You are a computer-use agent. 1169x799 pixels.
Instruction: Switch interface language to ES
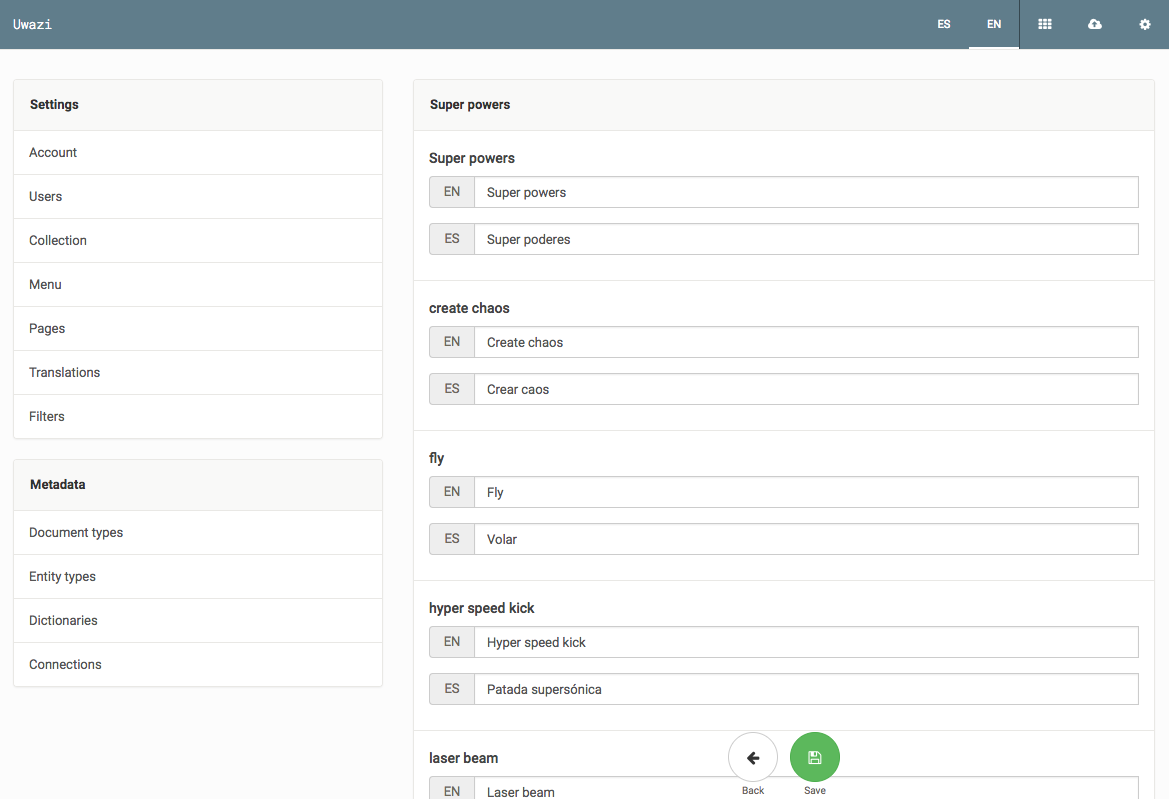(x=943, y=24)
